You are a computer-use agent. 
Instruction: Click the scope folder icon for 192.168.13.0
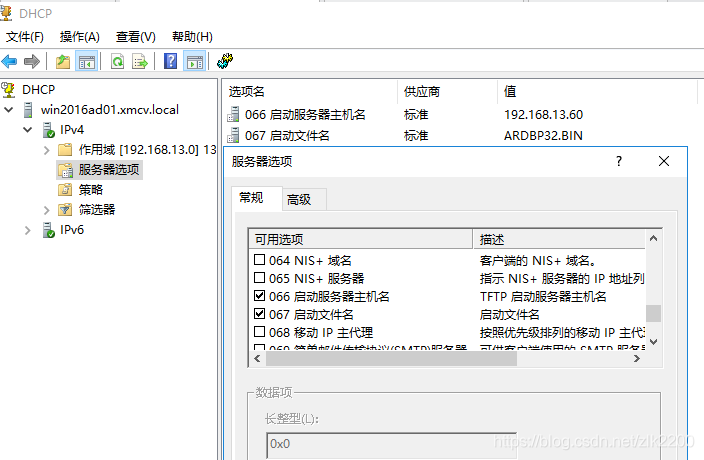point(65,149)
